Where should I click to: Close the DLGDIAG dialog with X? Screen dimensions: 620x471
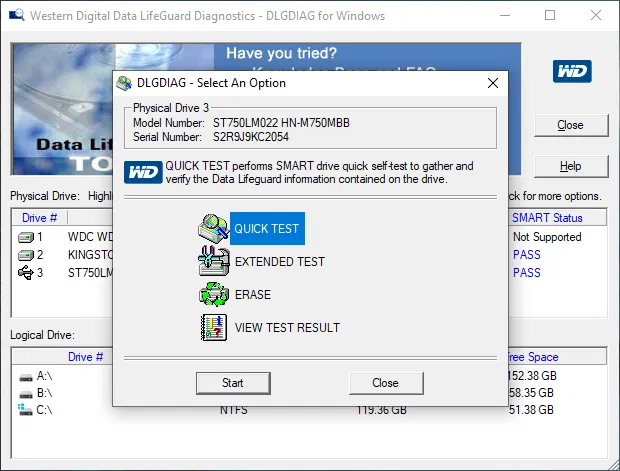(493, 83)
